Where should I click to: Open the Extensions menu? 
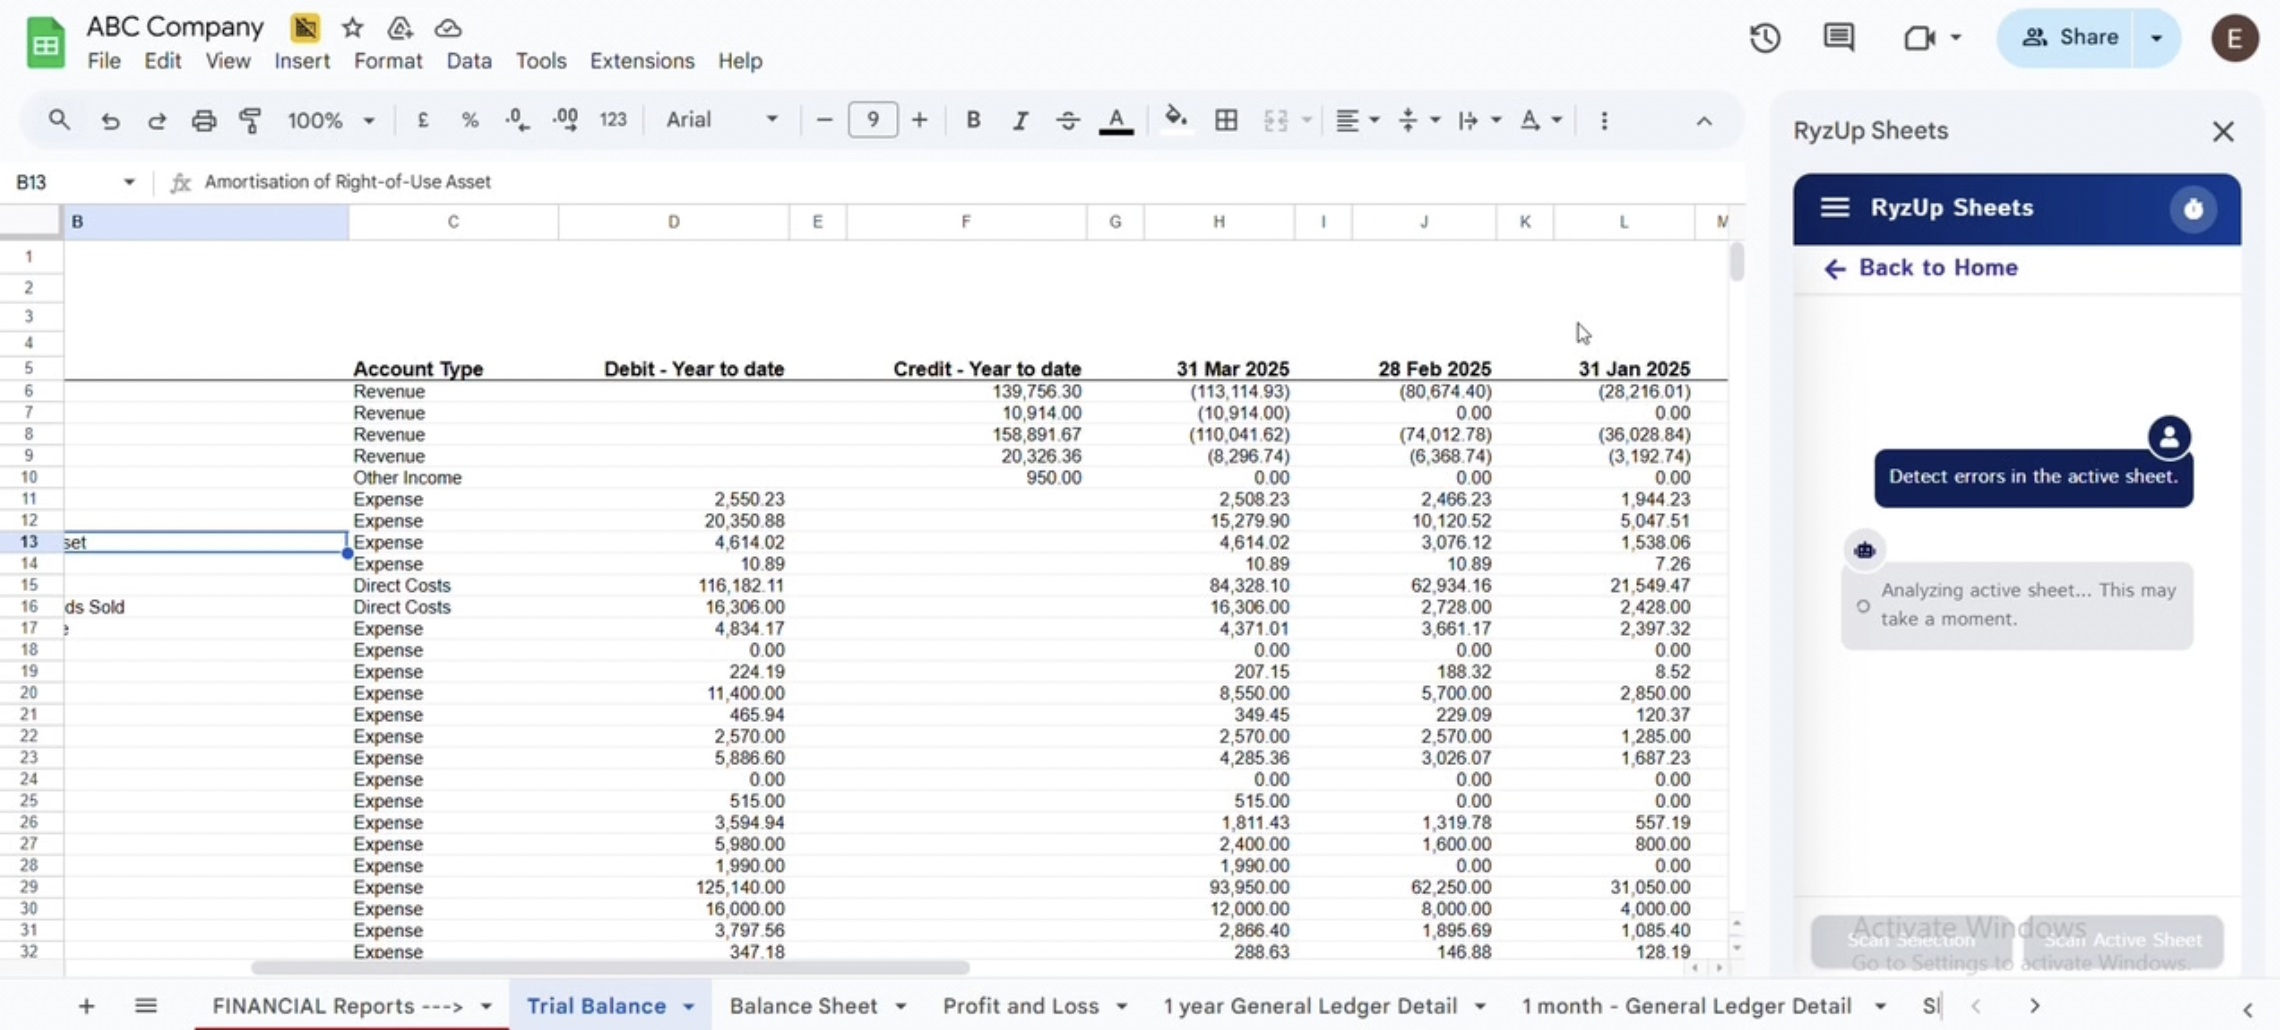pos(642,61)
